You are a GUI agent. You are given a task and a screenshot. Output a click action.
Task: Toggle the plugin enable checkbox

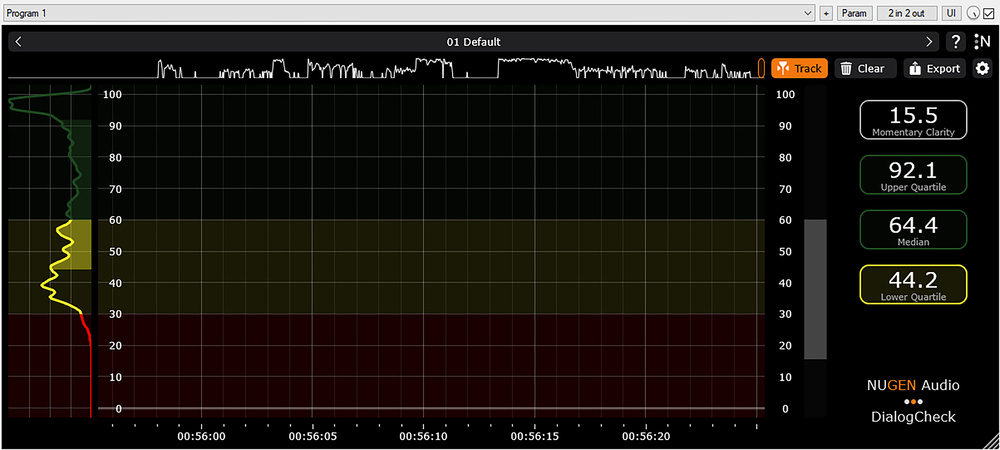pyautogui.click(x=988, y=13)
